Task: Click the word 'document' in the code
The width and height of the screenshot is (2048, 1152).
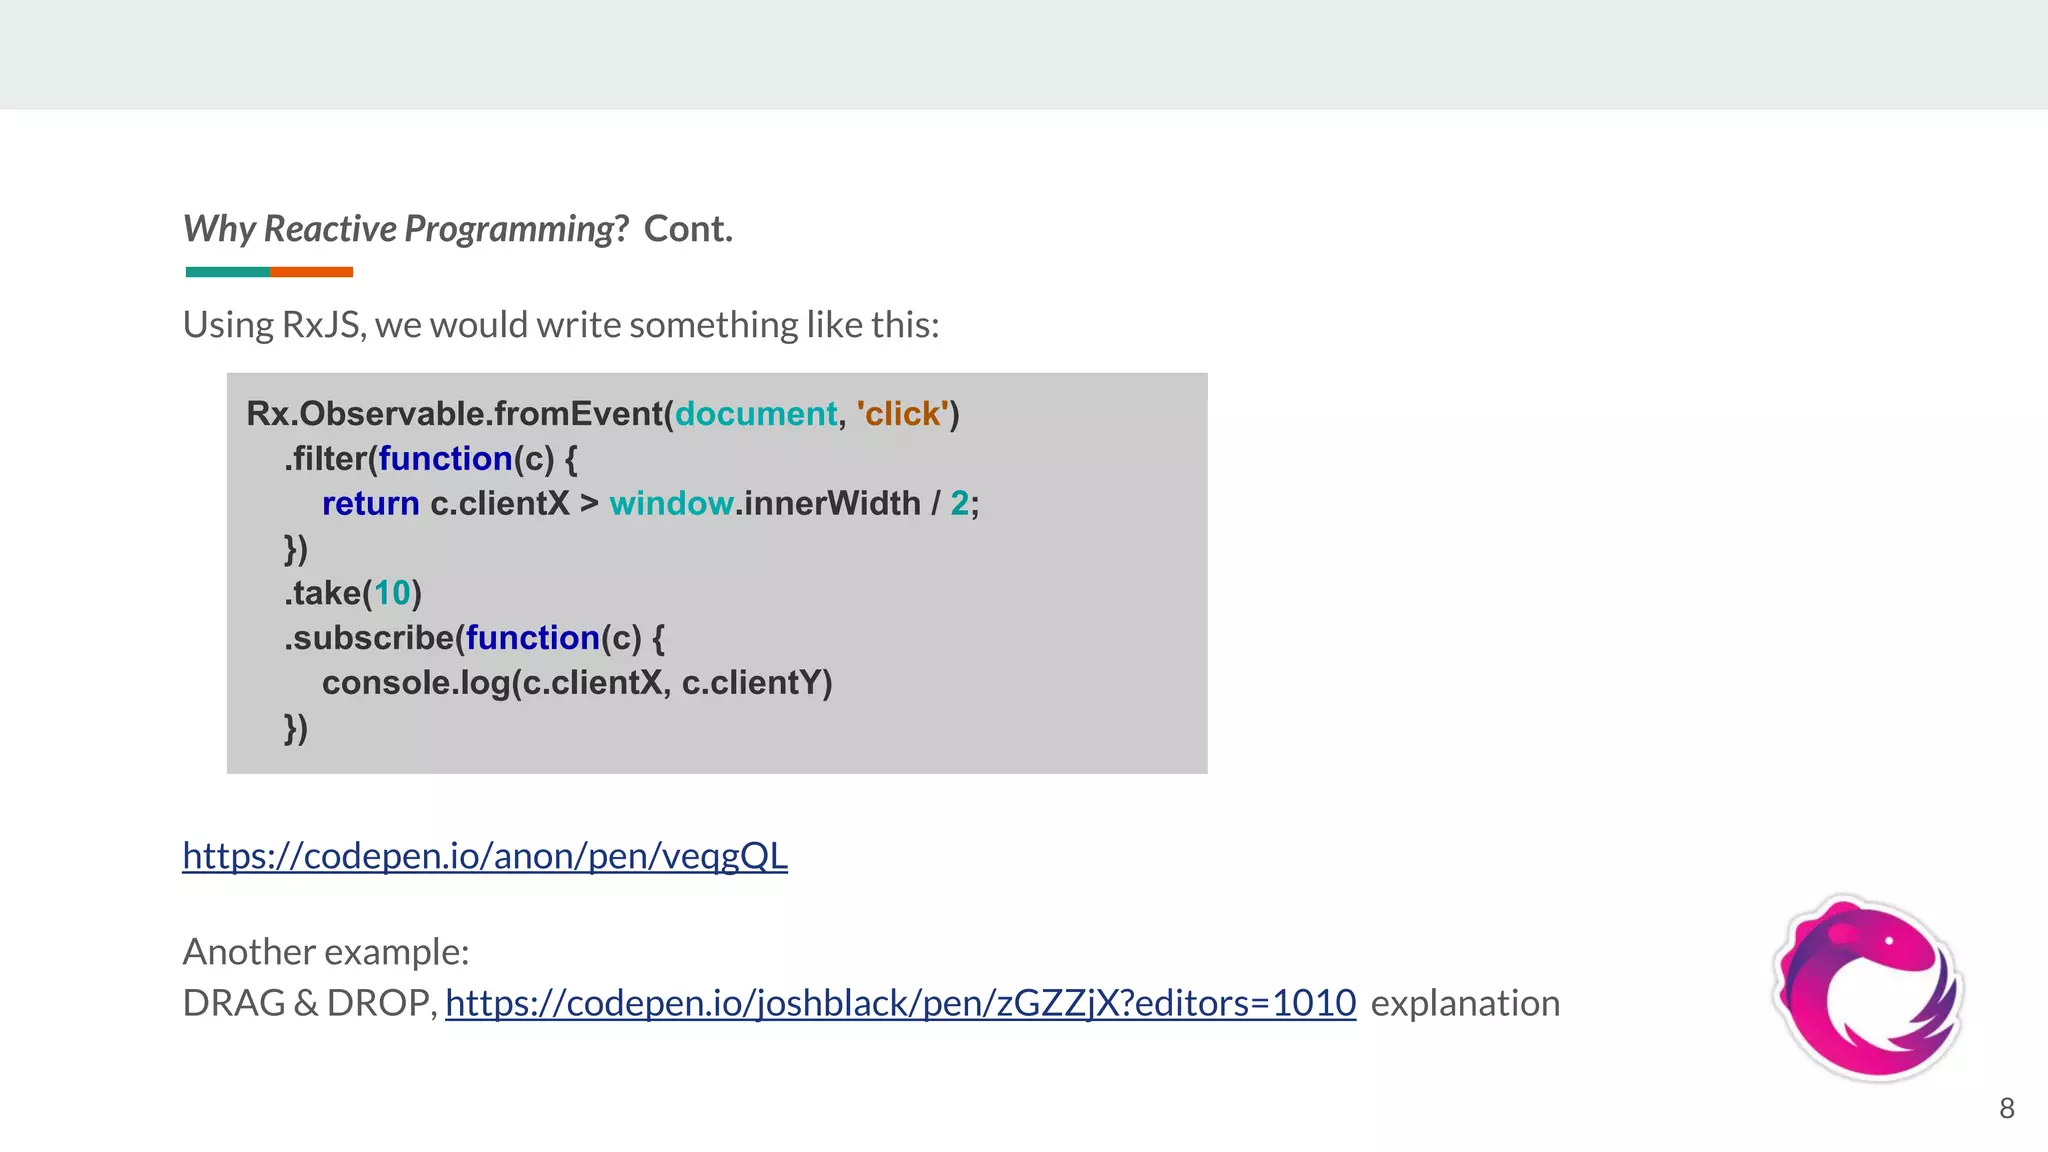Action: click(x=755, y=414)
